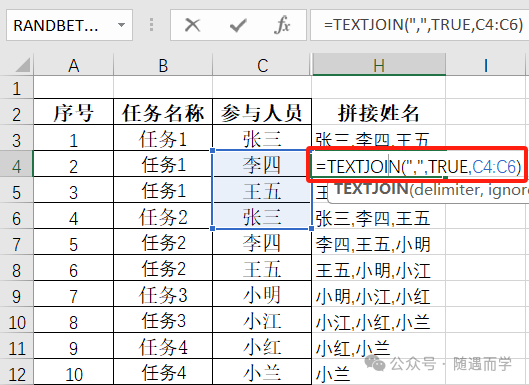The image size is (529, 385).
Task: Click cell H4 containing the TEXTJOIN formula
Action: tap(417, 165)
